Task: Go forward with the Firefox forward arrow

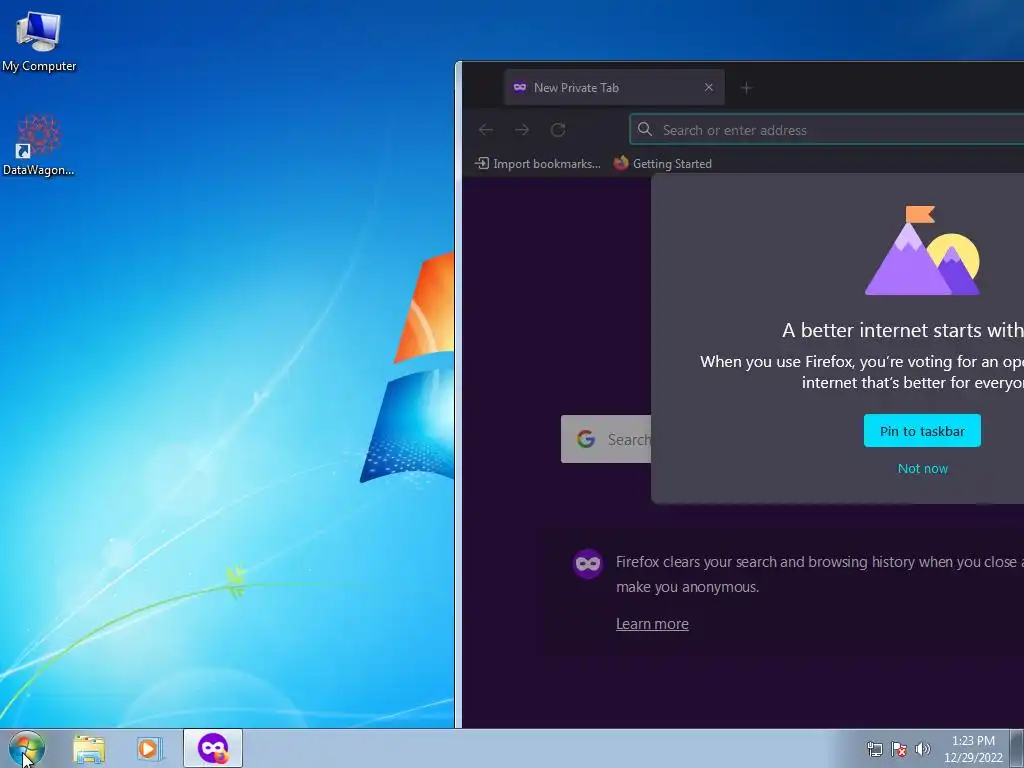Action: (x=522, y=130)
